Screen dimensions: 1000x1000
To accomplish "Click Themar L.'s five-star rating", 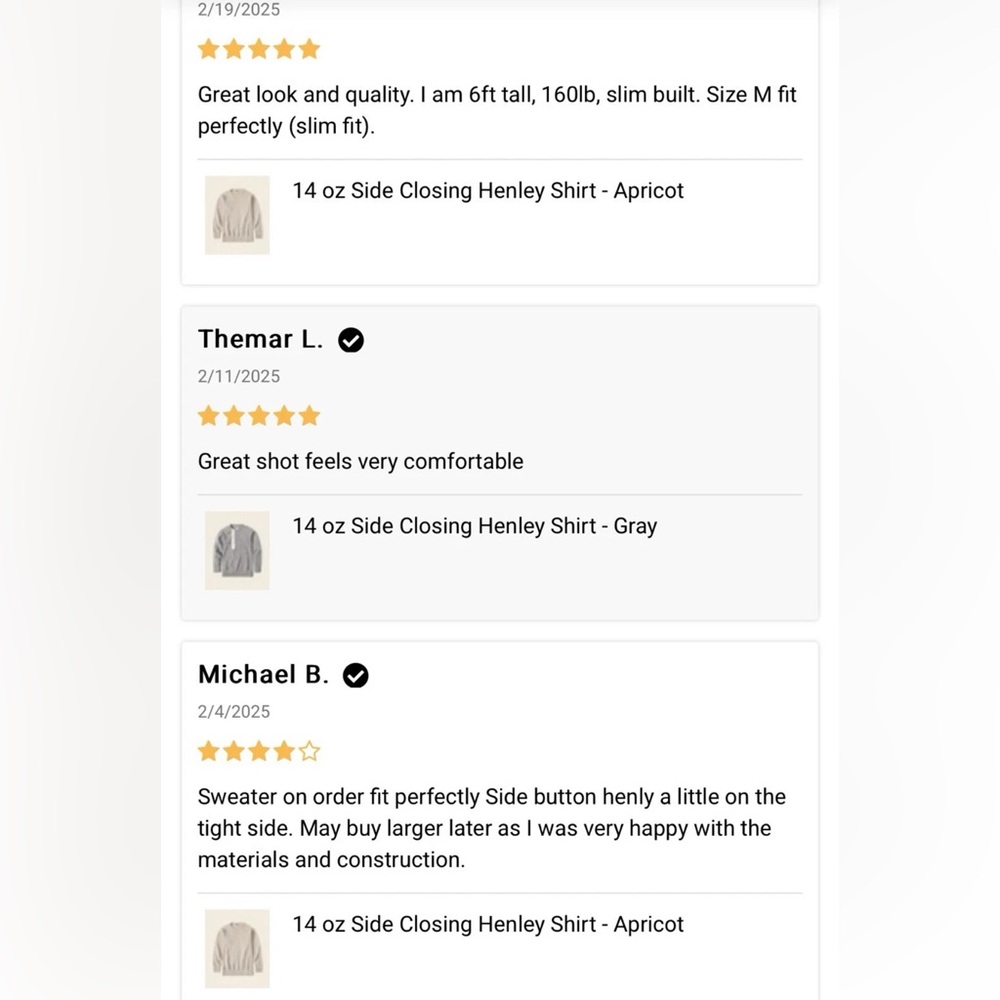I will tap(258, 416).
